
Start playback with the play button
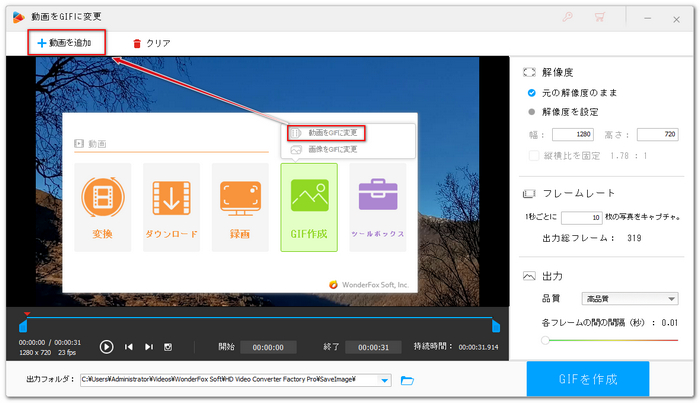coord(106,347)
